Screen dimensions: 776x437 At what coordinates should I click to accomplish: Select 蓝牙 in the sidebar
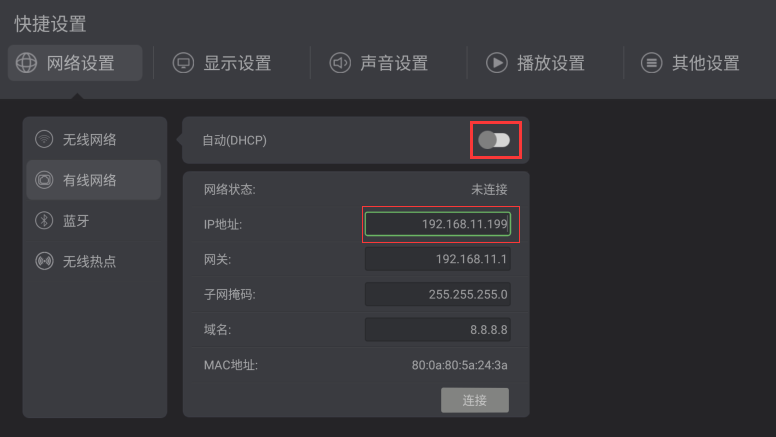pyautogui.click(x=94, y=221)
